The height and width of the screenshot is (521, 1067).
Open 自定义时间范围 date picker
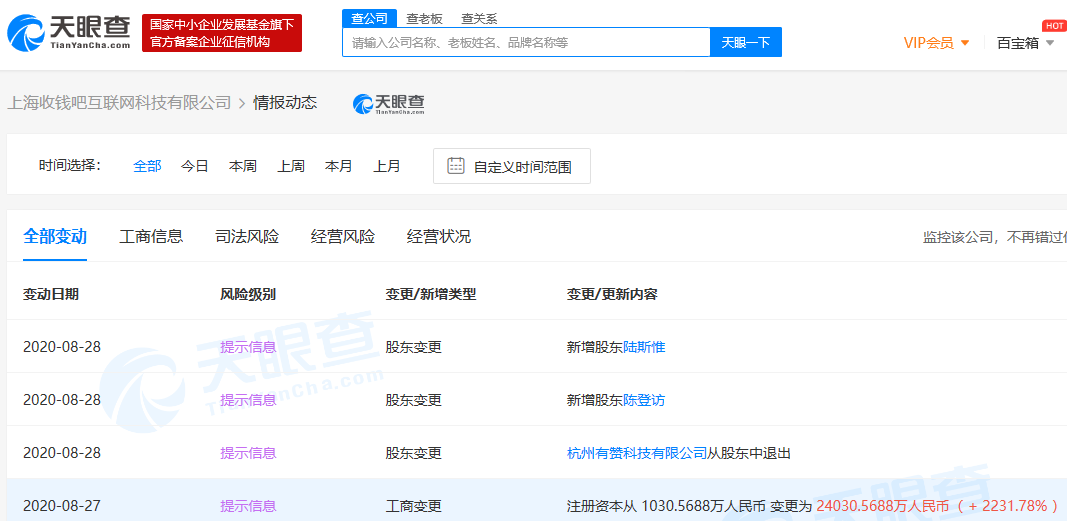(x=512, y=166)
